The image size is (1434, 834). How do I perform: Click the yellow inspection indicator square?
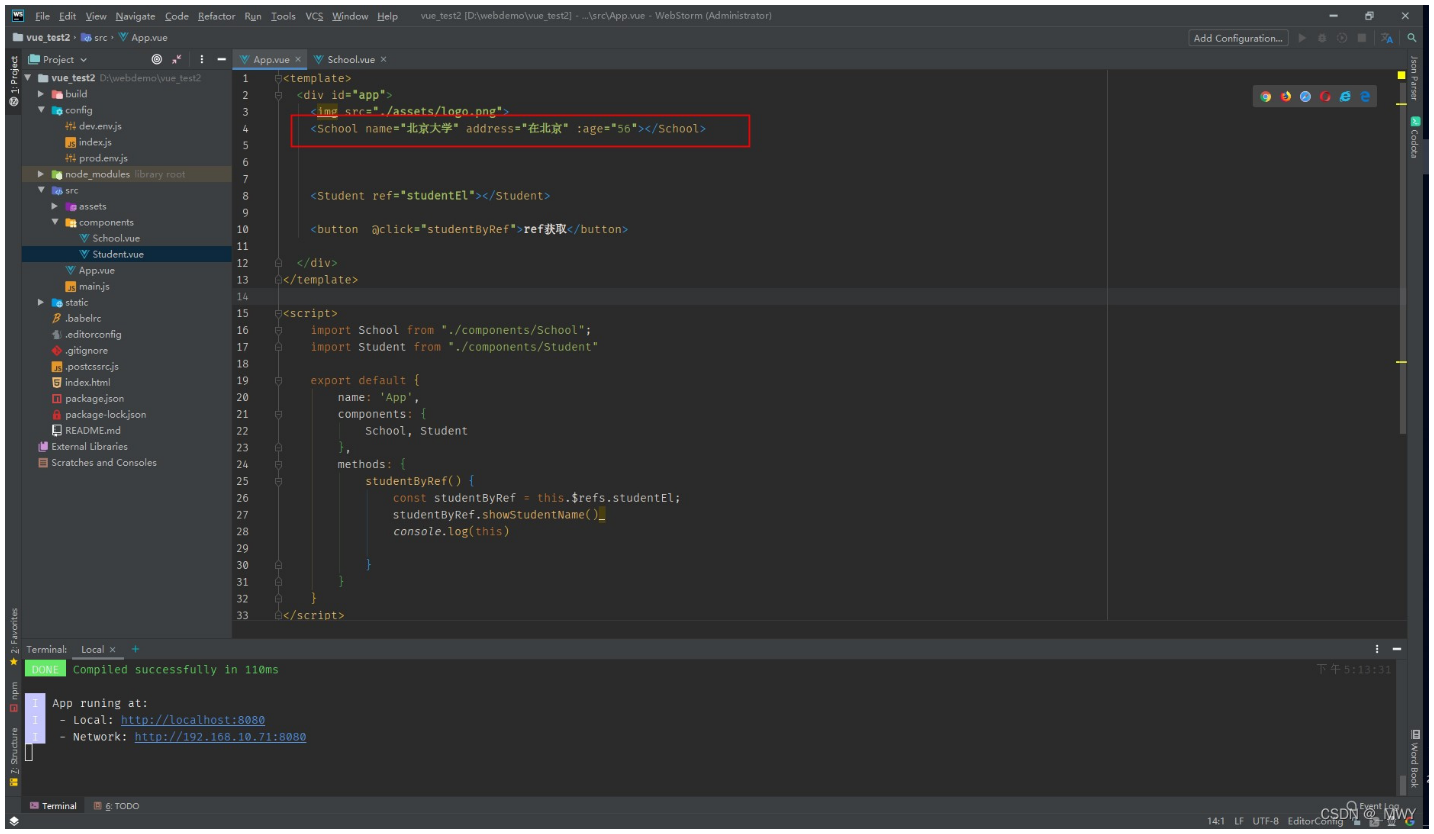[x=1401, y=75]
